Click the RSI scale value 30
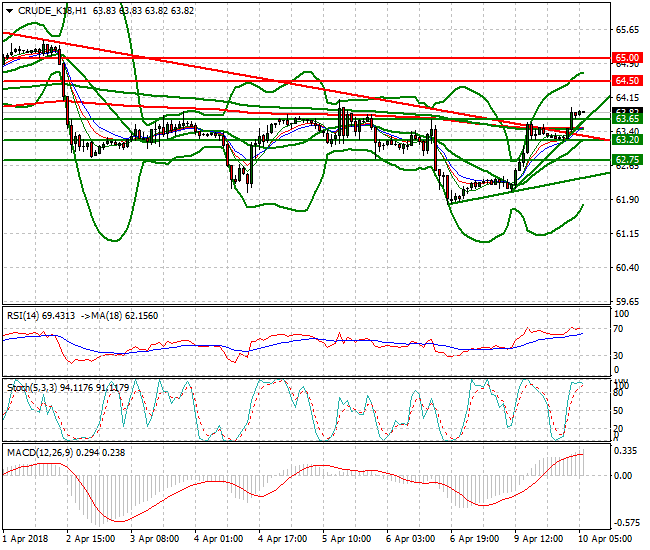This screenshot has width=650, height=550. [x=618, y=356]
